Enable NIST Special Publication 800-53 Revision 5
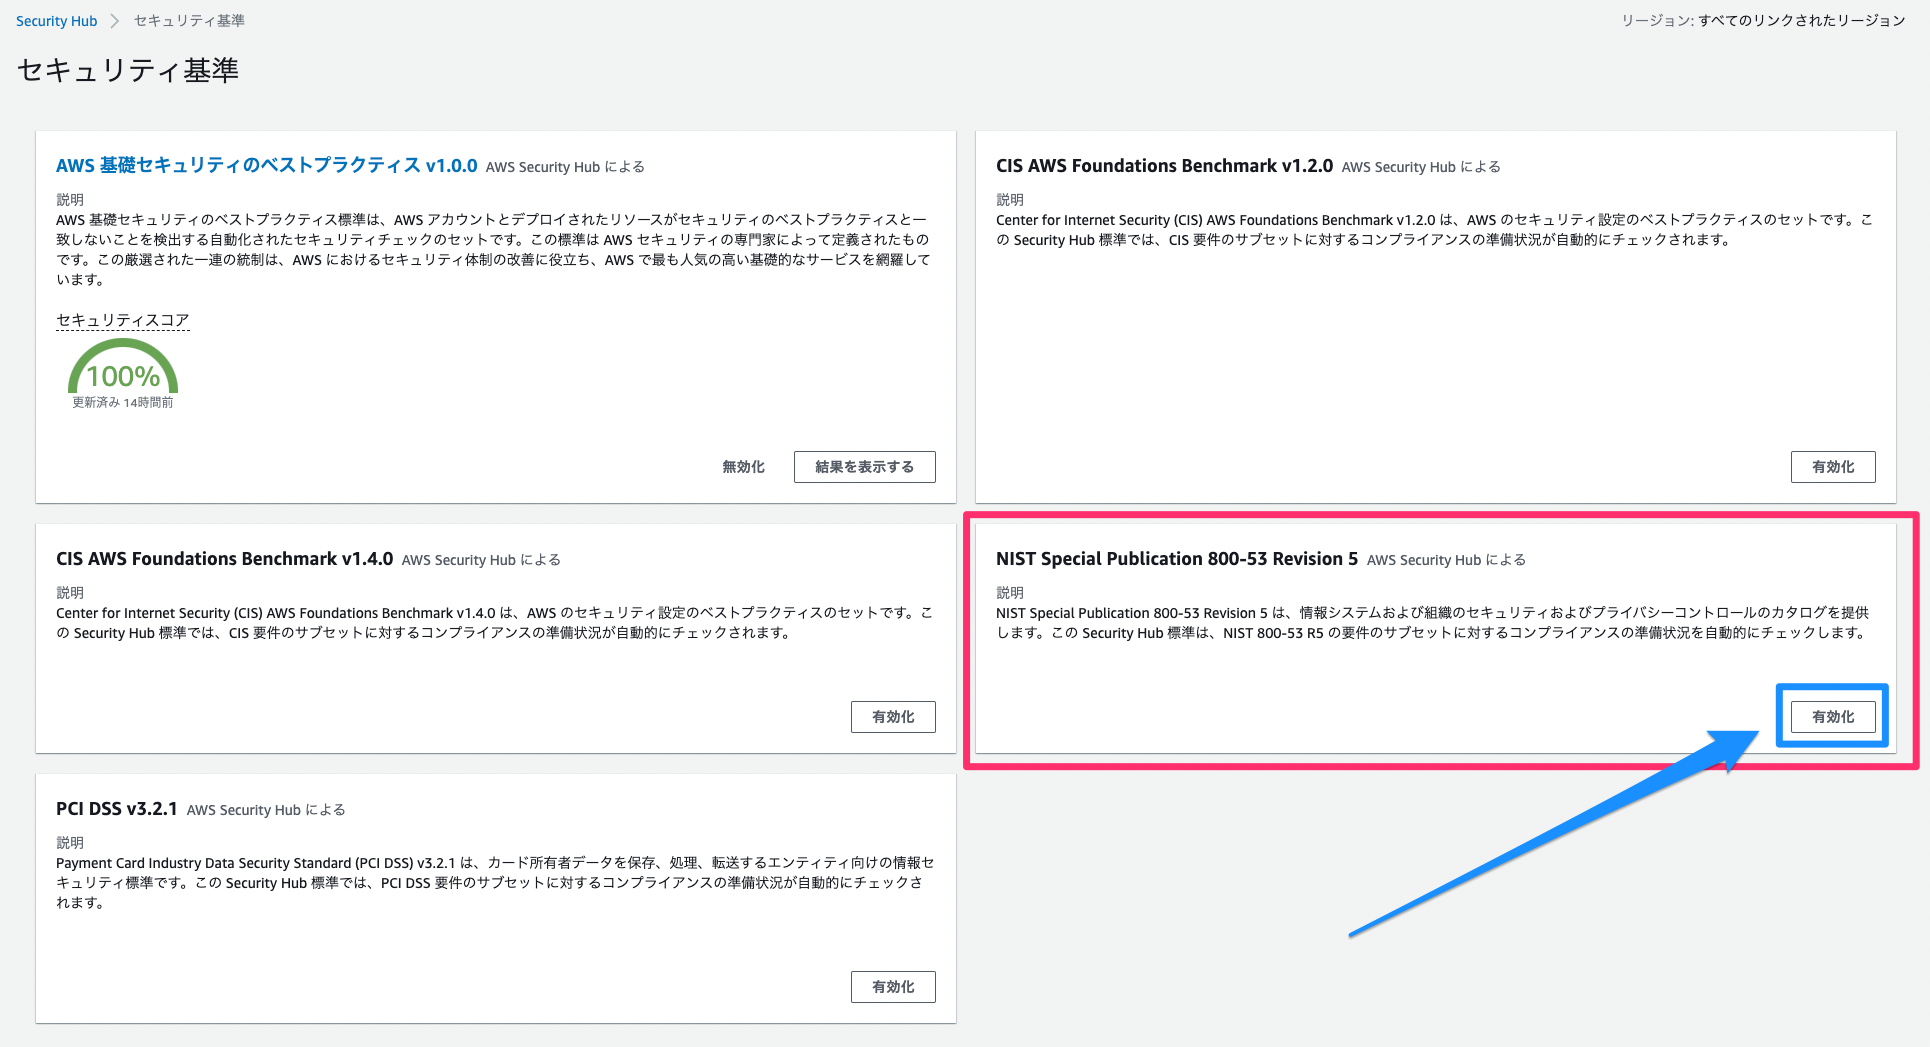The height and width of the screenshot is (1047, 1930). click(1833, 717)
